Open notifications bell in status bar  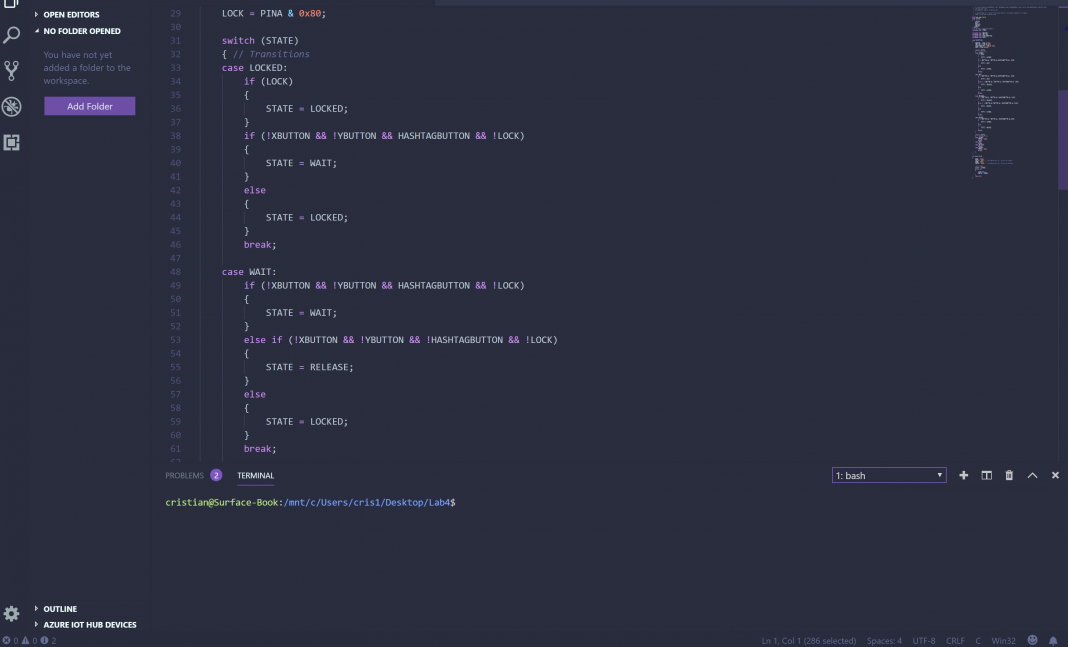coord(1053,640)
